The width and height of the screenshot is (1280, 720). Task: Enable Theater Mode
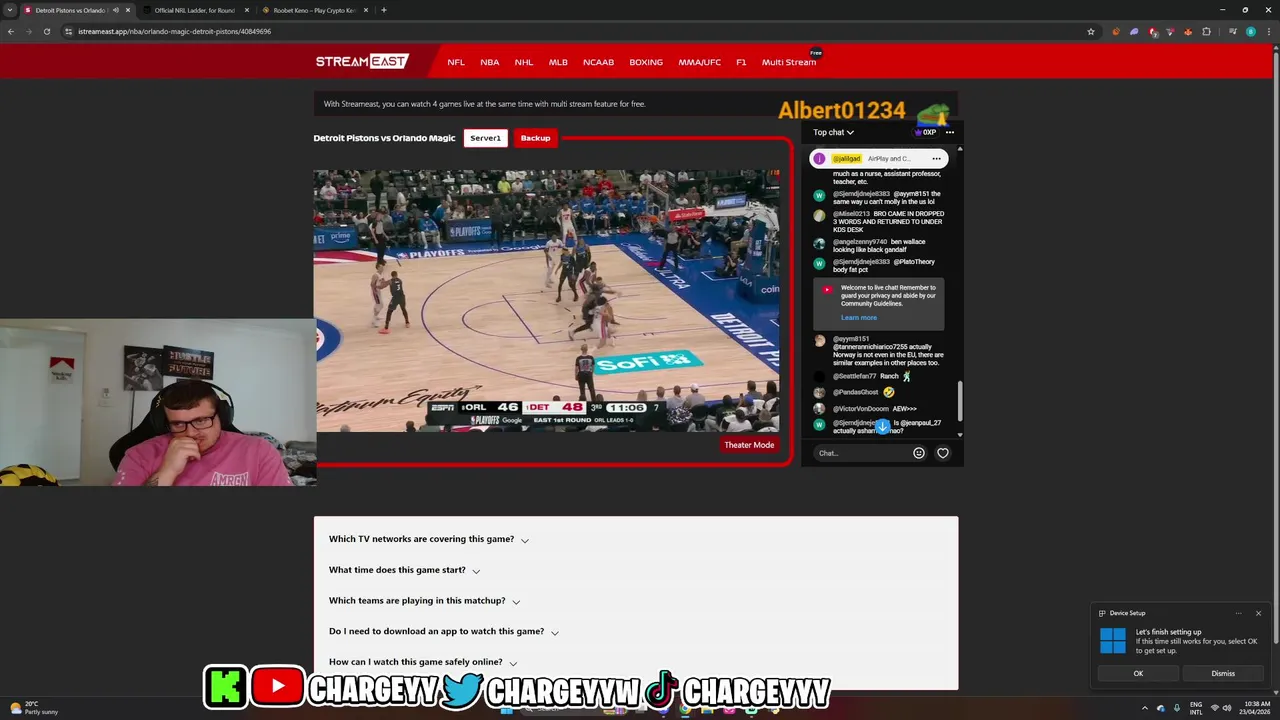749,445
